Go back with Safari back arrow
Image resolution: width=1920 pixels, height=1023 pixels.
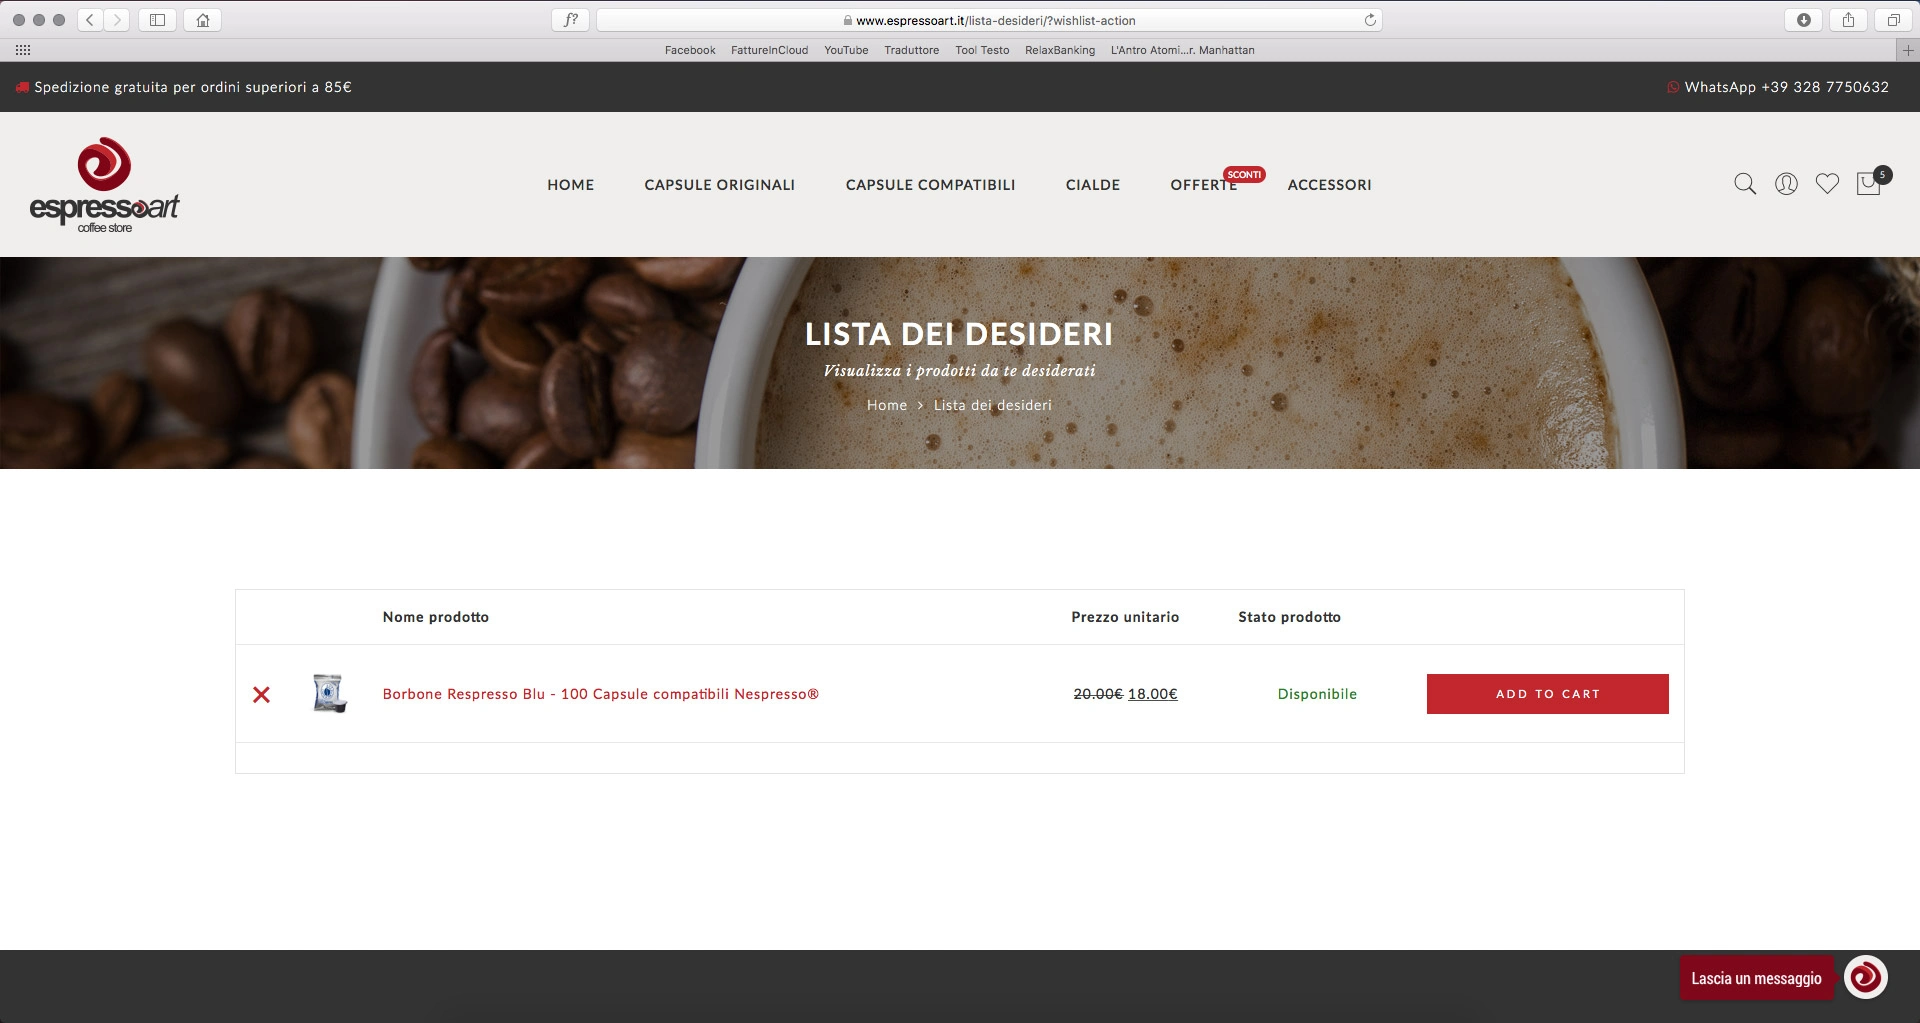[x=90, y=20]
